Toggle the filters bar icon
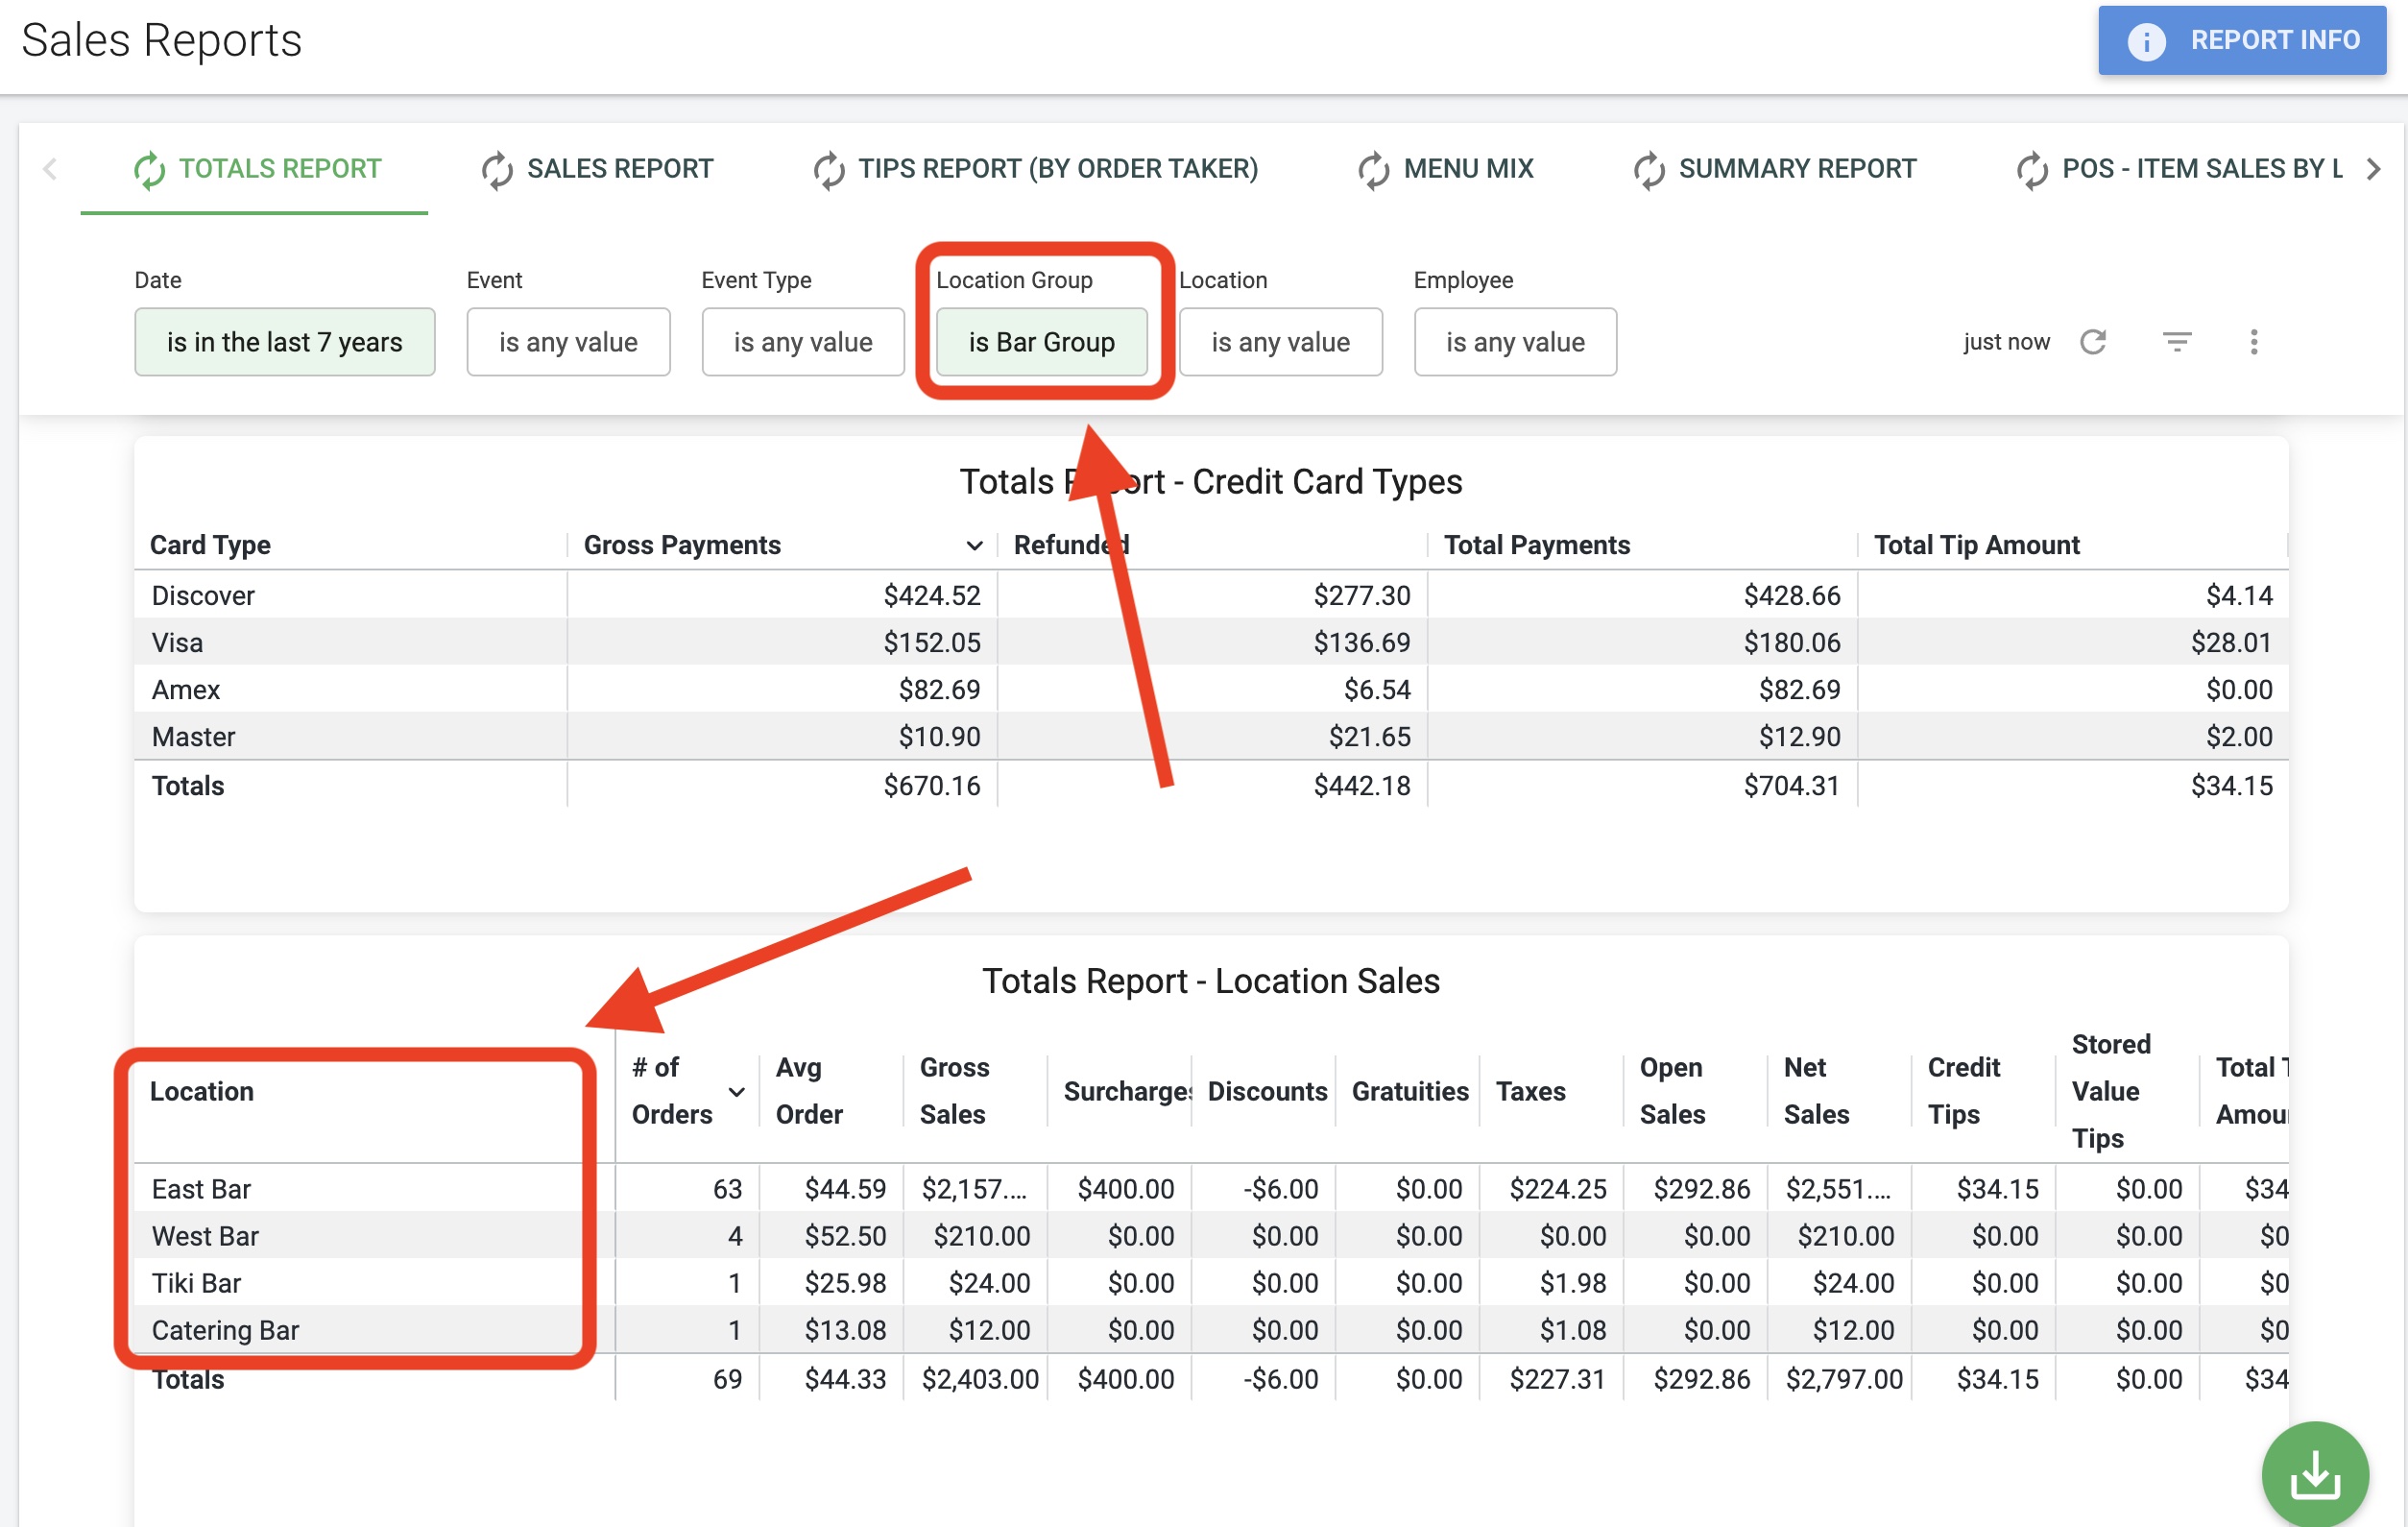2408x1527 pixels. [2177, 342]
